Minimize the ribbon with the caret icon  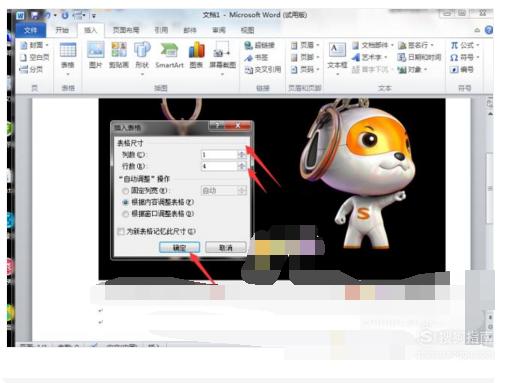click(x=477, y=30)
